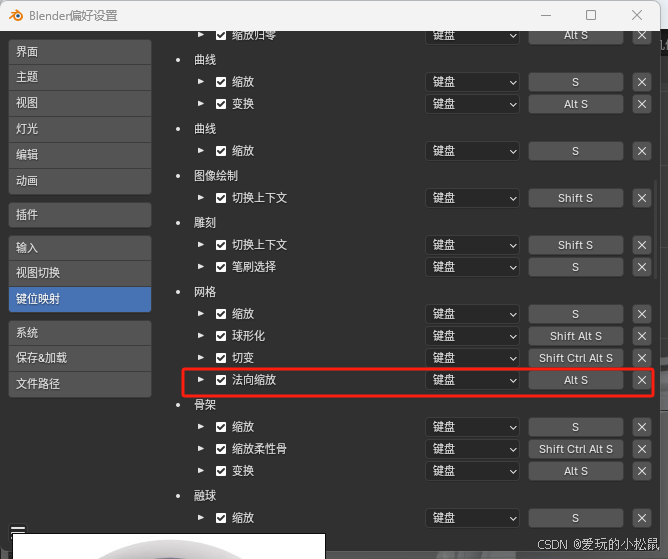Open 键盘 dropdown for 球形化
Viewport: 668px width, 559px height.
(472, 336)
